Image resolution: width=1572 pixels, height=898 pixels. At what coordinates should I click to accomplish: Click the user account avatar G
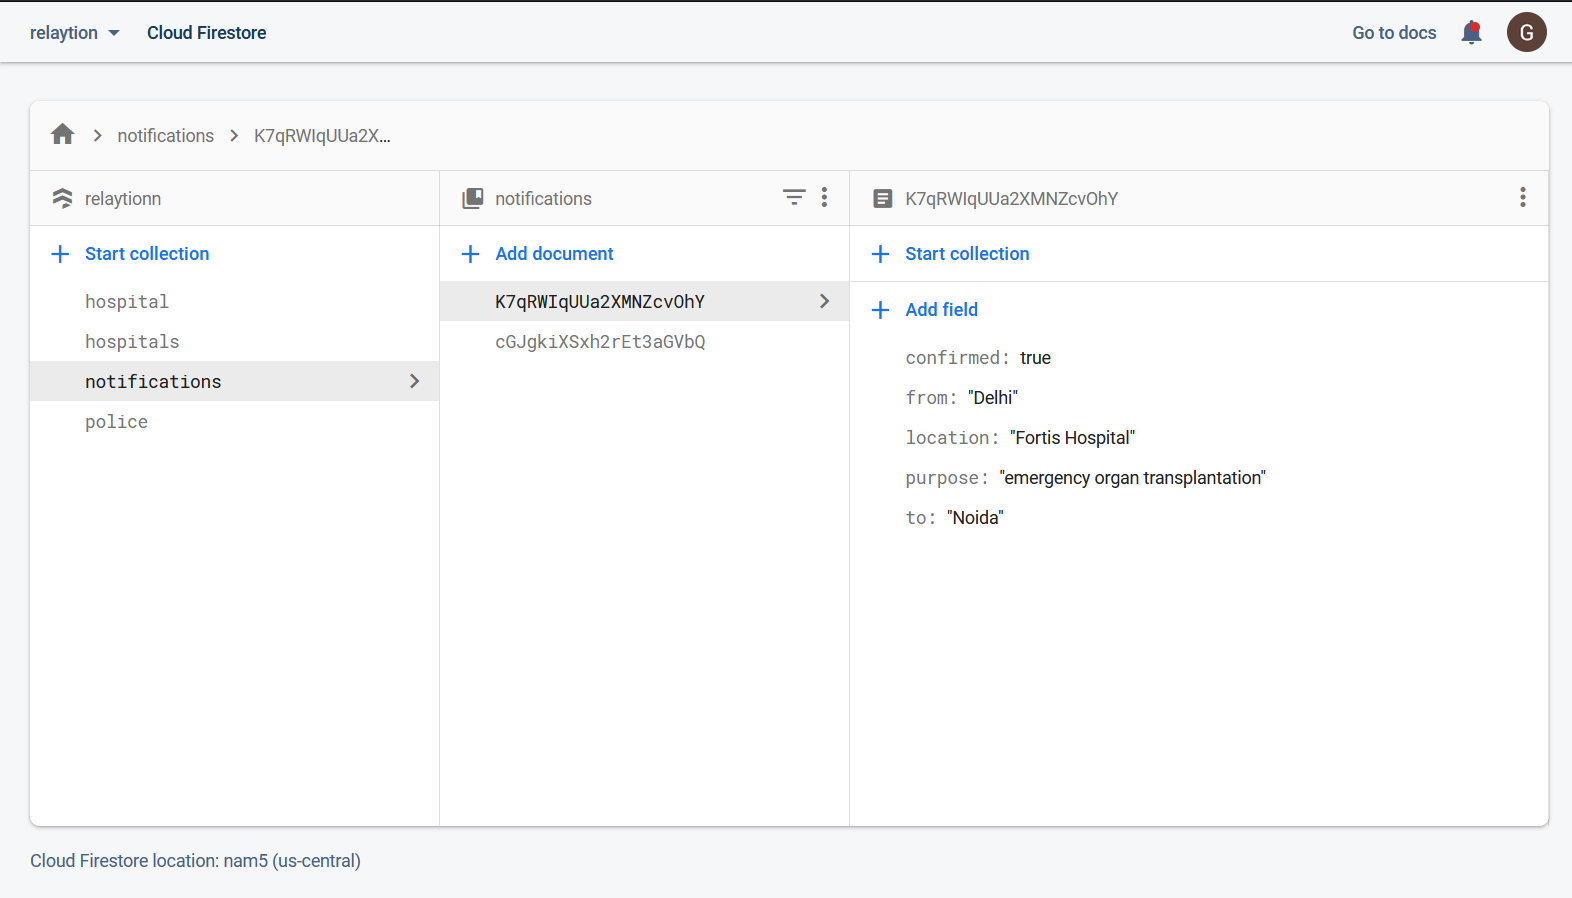click(1526, 33)
